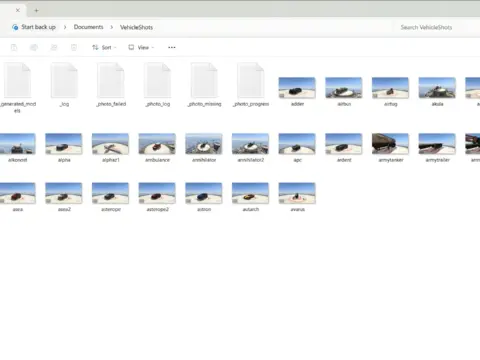480x360 pixels.
Task: Open the View layout dropdown
Action: (x=141, y=47)
